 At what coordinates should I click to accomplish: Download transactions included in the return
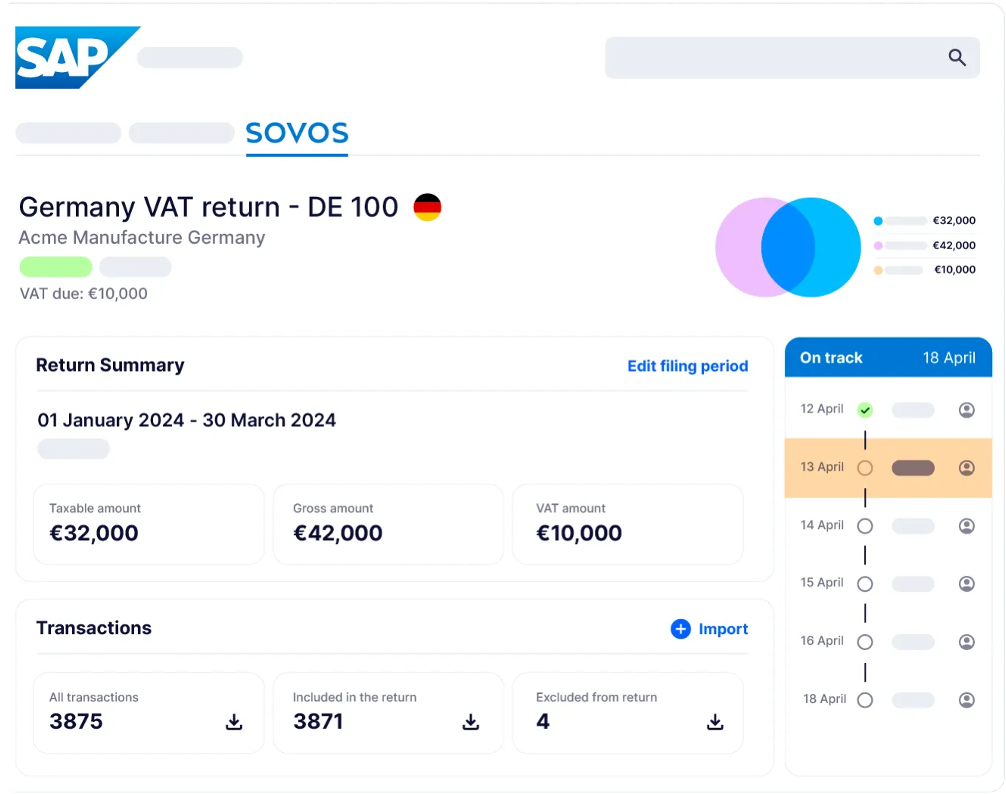coord(471,722)
